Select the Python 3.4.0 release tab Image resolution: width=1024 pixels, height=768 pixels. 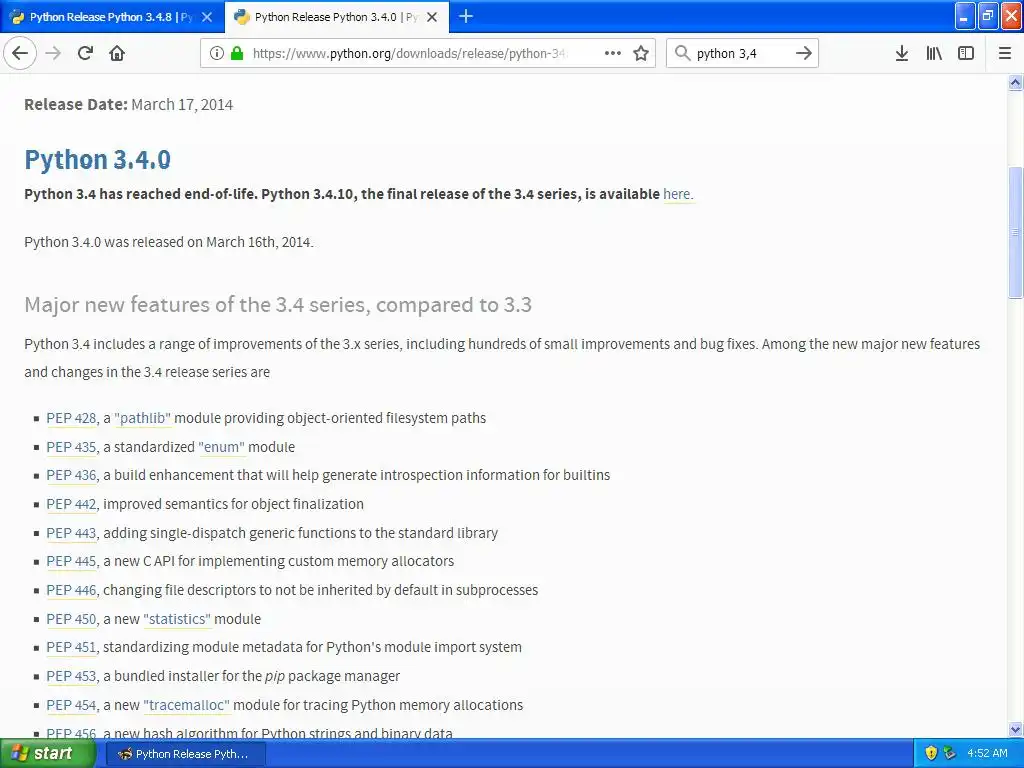[x=337, y=17]
